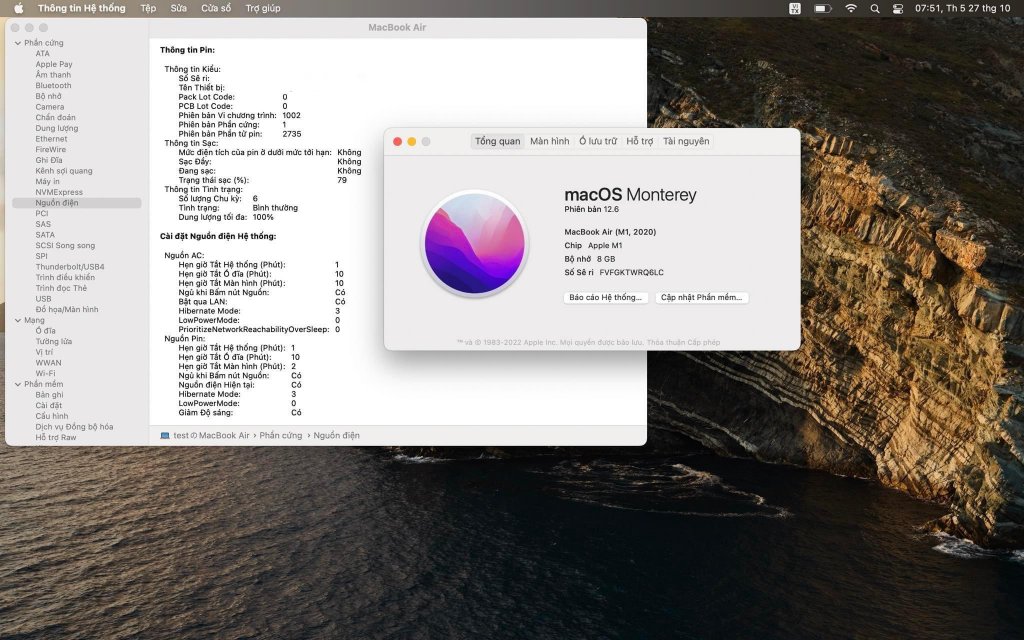The width and height of the screenshot is (1024, 640).
Task: Select Nguồn điện in the sidebar
Action: tap(76, 203)
